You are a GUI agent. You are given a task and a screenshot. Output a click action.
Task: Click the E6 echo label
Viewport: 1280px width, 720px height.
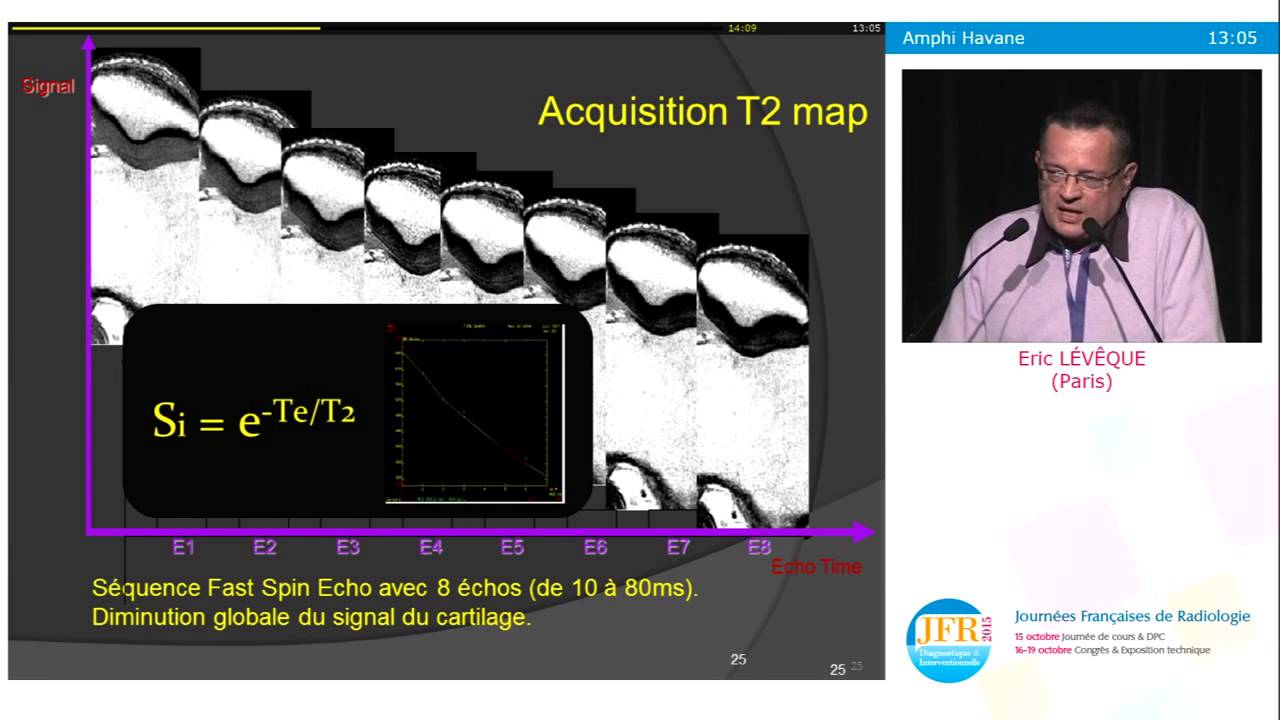click(x=595, y=547)
